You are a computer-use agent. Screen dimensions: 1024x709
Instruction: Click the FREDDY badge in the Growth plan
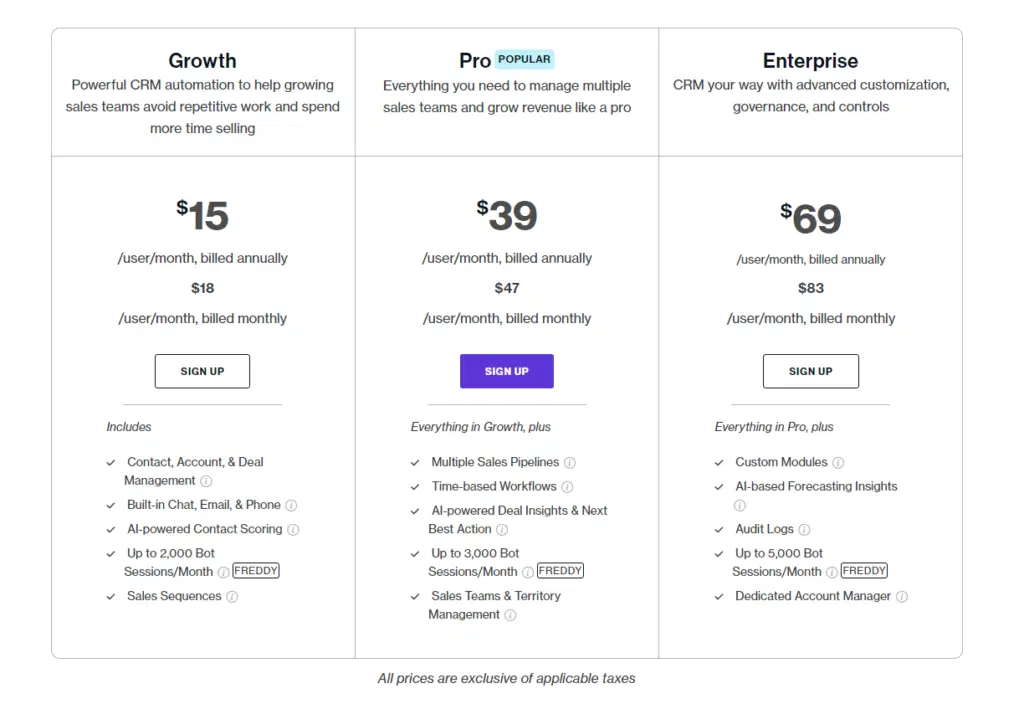coord(256,571)
